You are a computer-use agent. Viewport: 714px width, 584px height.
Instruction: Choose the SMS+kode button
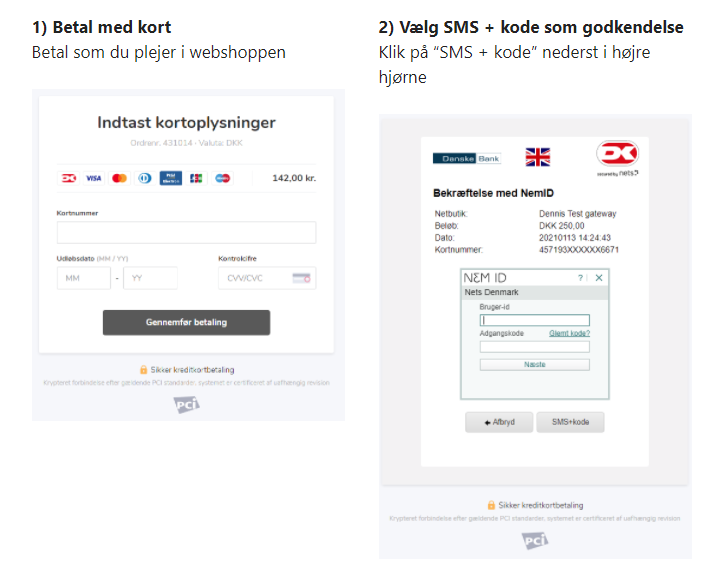[571, 422]
